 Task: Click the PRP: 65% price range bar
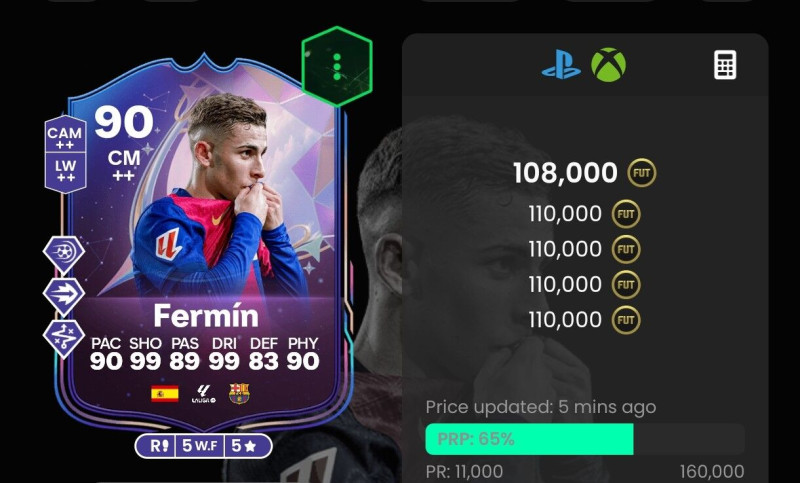pos(585,439)
